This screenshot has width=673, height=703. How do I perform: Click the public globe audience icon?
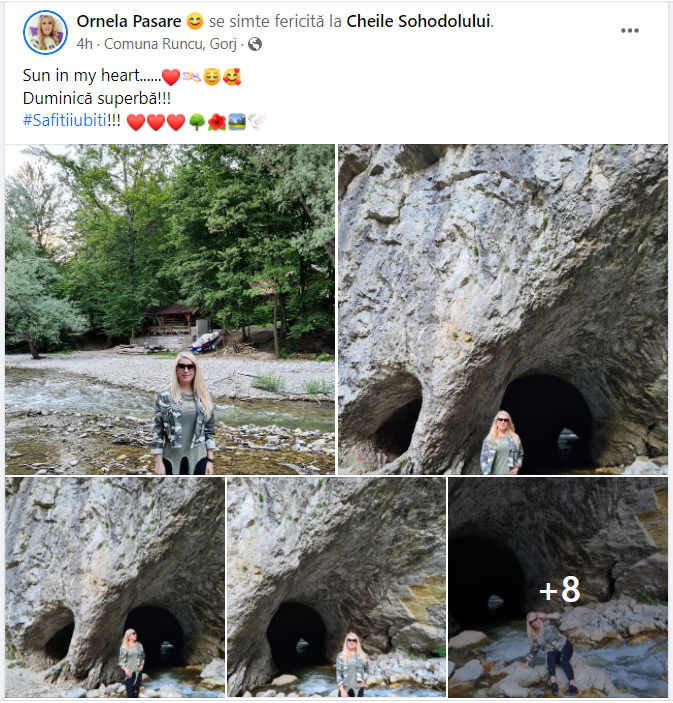[255, 44]
